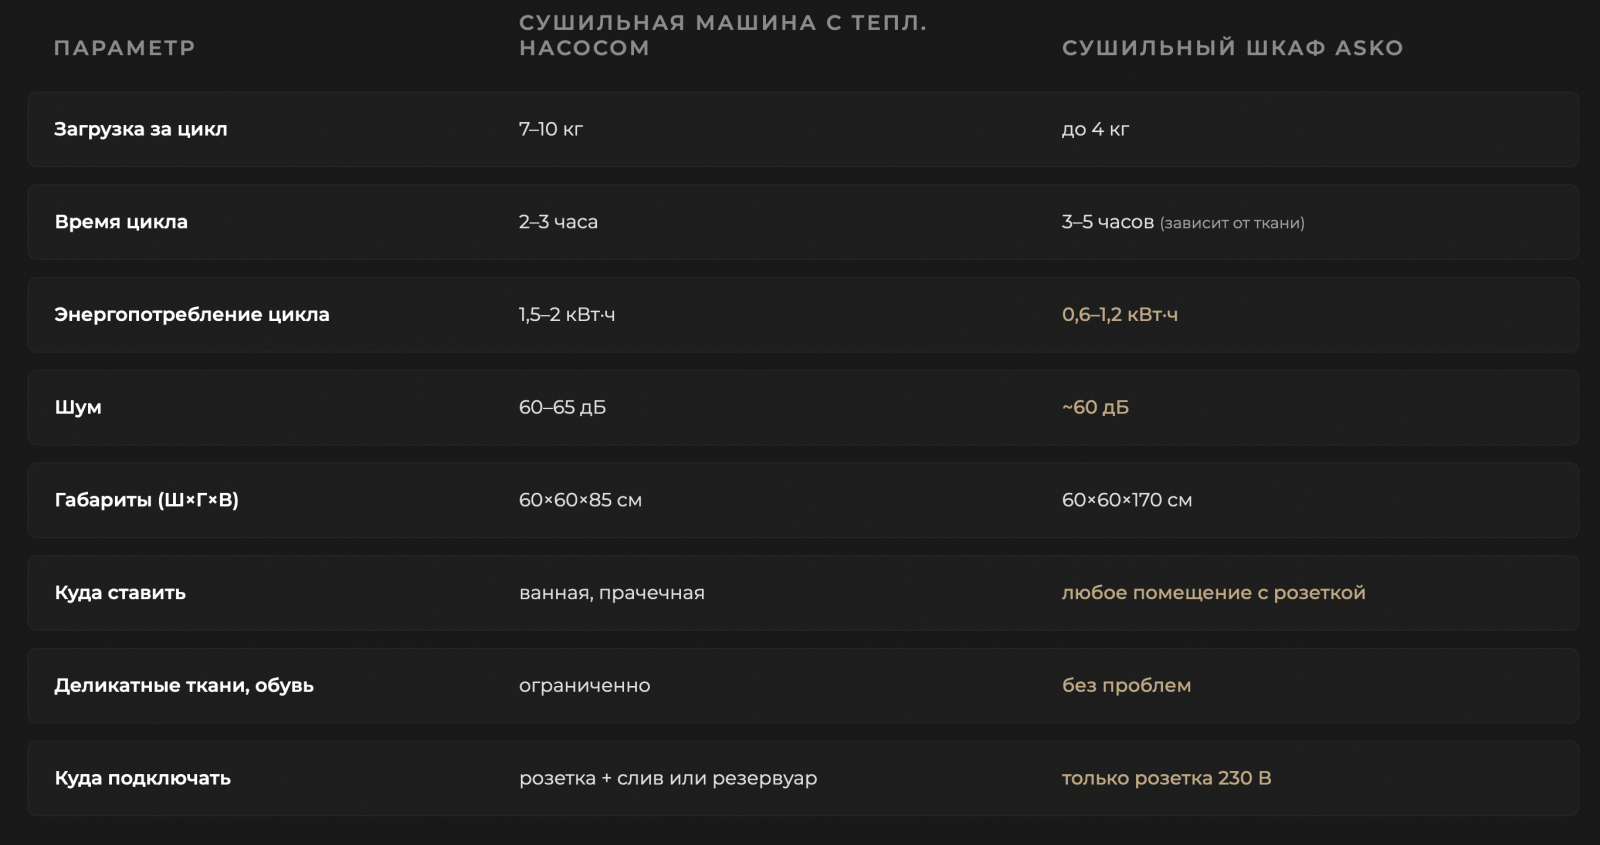Select the Деликатные ткани, обувь row label
Image resolution: width=1600 pixels, height=845 pixels.
coord(184,685)
